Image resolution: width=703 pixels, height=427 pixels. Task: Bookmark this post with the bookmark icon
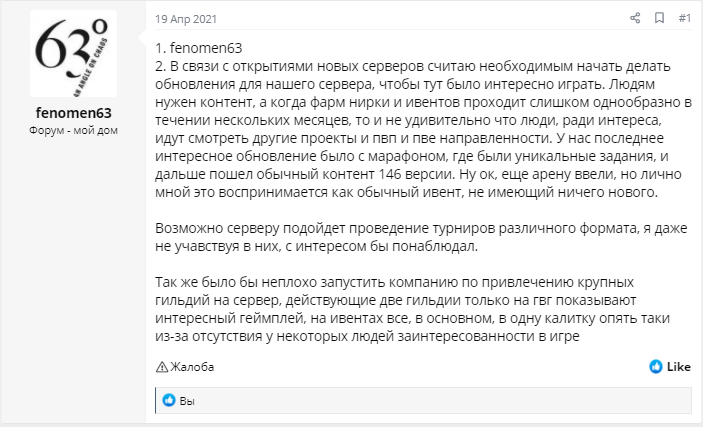[659, 18]
